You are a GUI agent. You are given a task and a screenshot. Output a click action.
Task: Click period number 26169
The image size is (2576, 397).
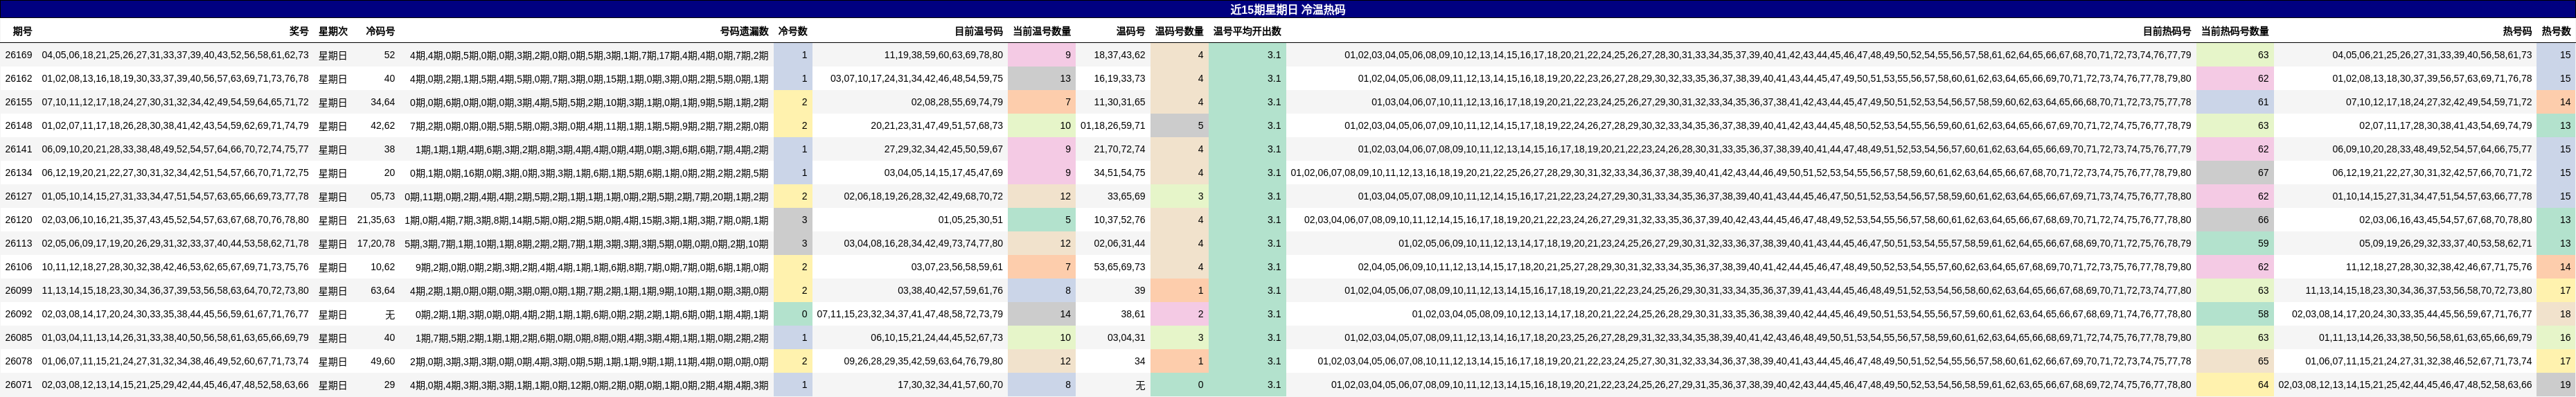pyautogui.click(x=18, y=55)
